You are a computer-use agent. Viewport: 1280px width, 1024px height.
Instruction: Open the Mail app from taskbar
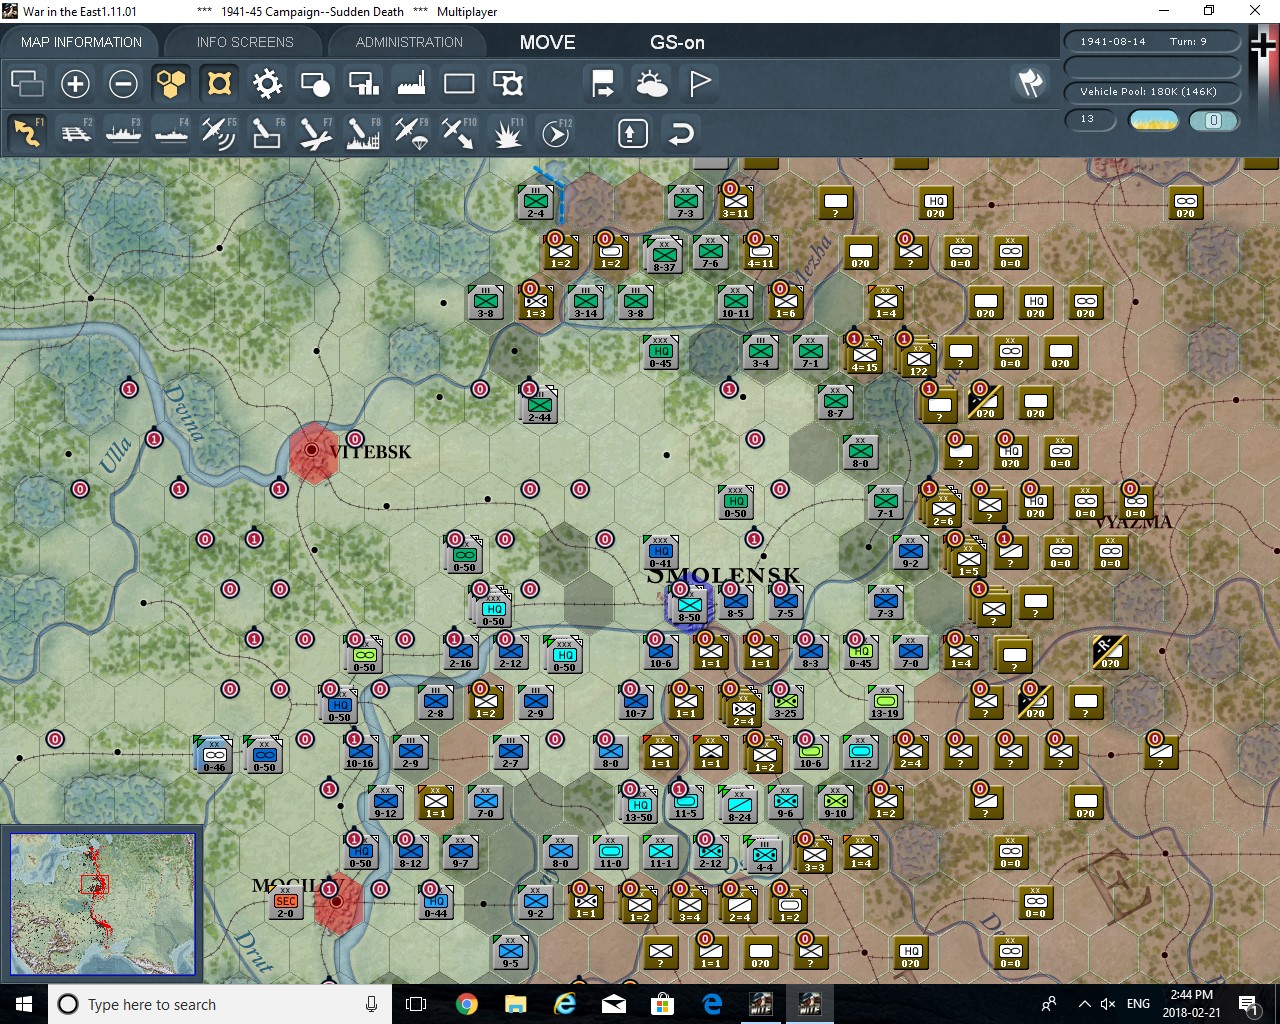point(613,1004)
